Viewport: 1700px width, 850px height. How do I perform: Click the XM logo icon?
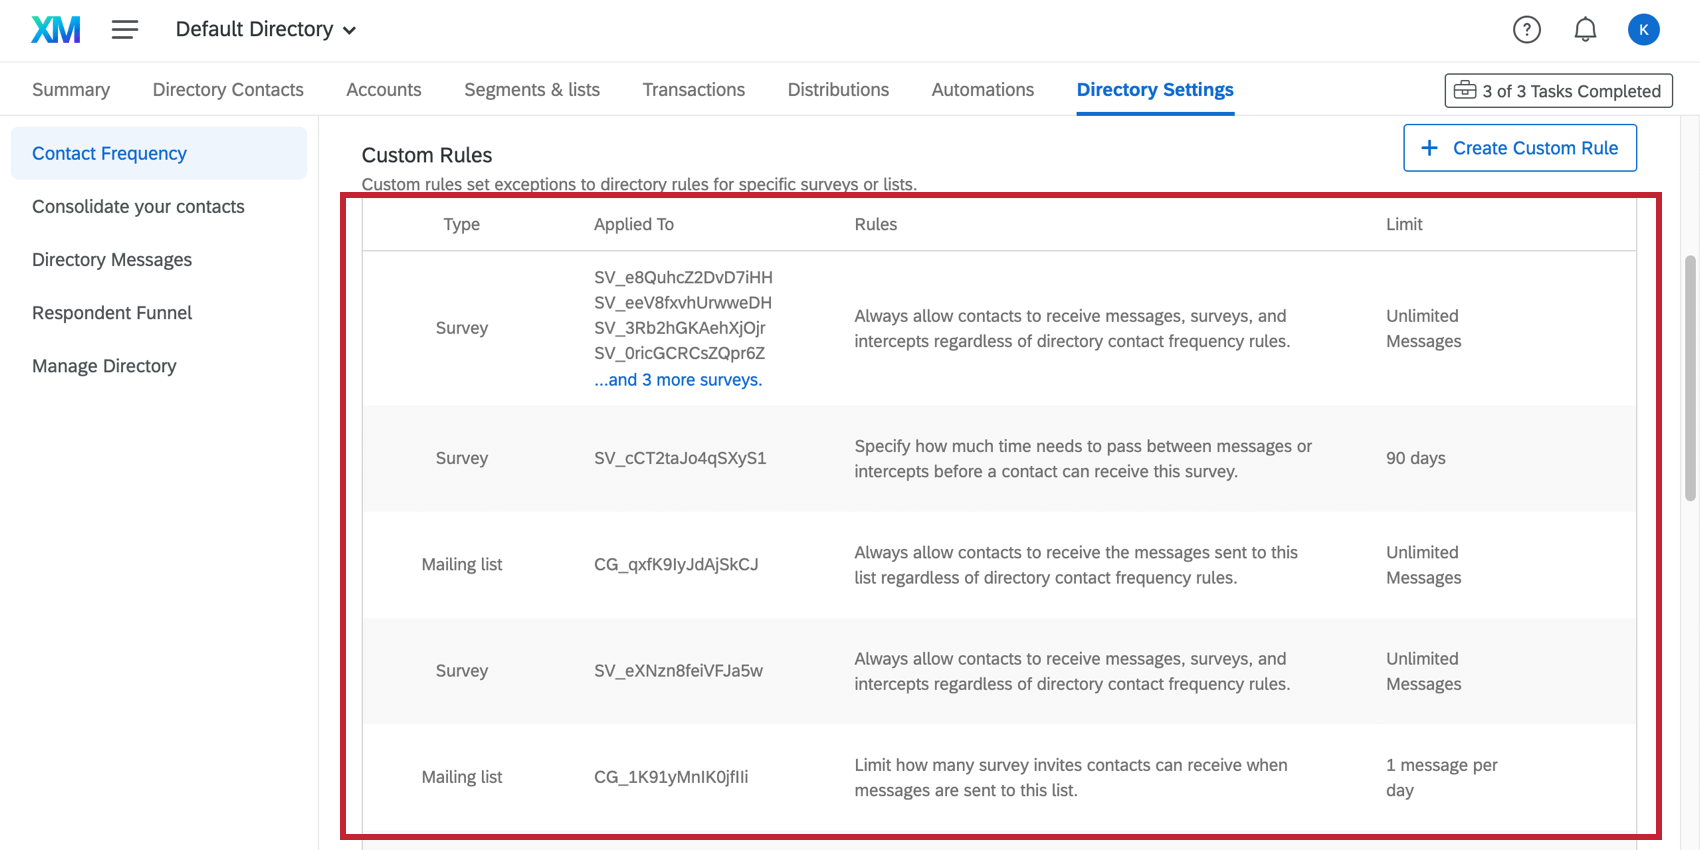pyautogui.click(x=56, y=30)
